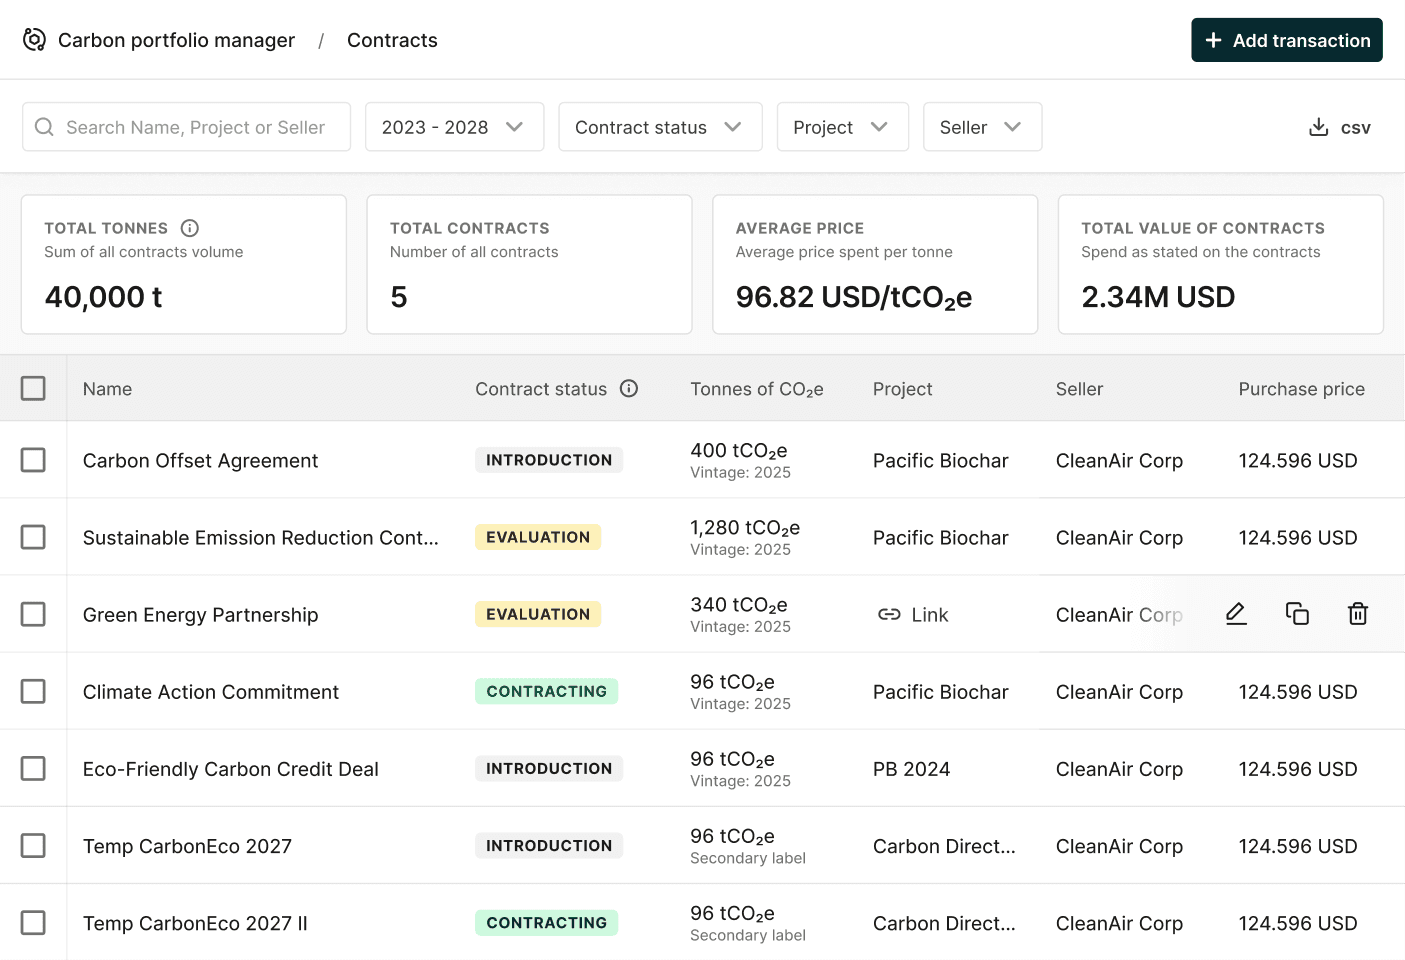This screenshot has height=960, width=1405.
Task: Expand the Seller filter dropdown
Action: tap(982, 127)
